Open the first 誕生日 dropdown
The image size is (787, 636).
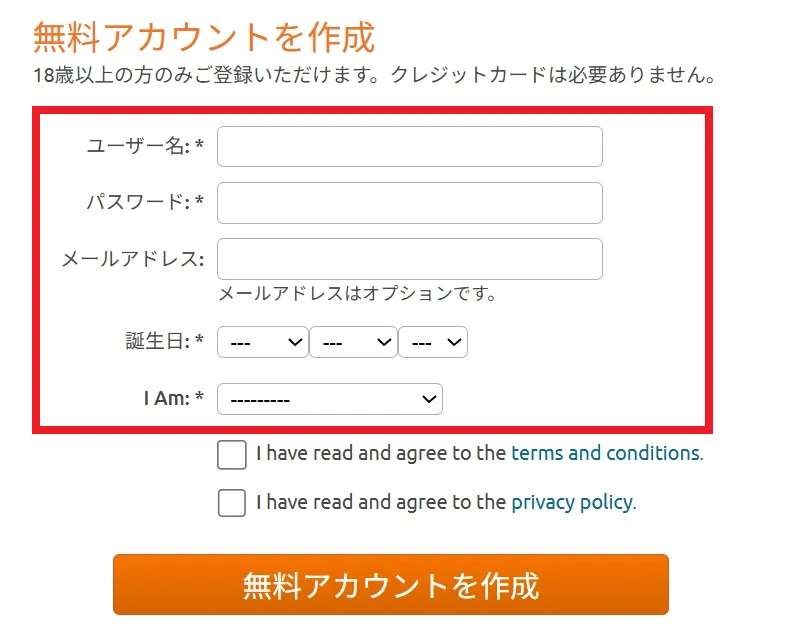pyautogui.click(x=262, y=343)
